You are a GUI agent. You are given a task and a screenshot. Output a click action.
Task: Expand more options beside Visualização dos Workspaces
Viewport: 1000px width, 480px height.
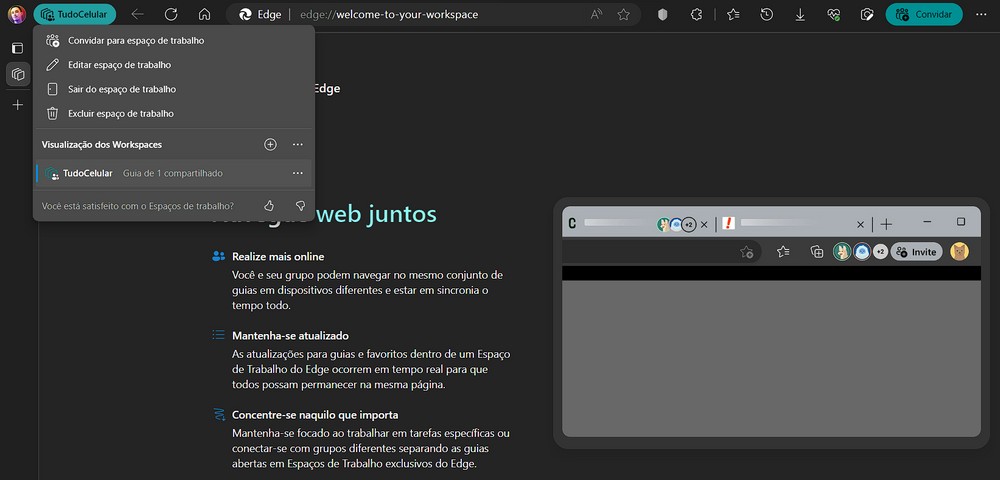[297, 144]
